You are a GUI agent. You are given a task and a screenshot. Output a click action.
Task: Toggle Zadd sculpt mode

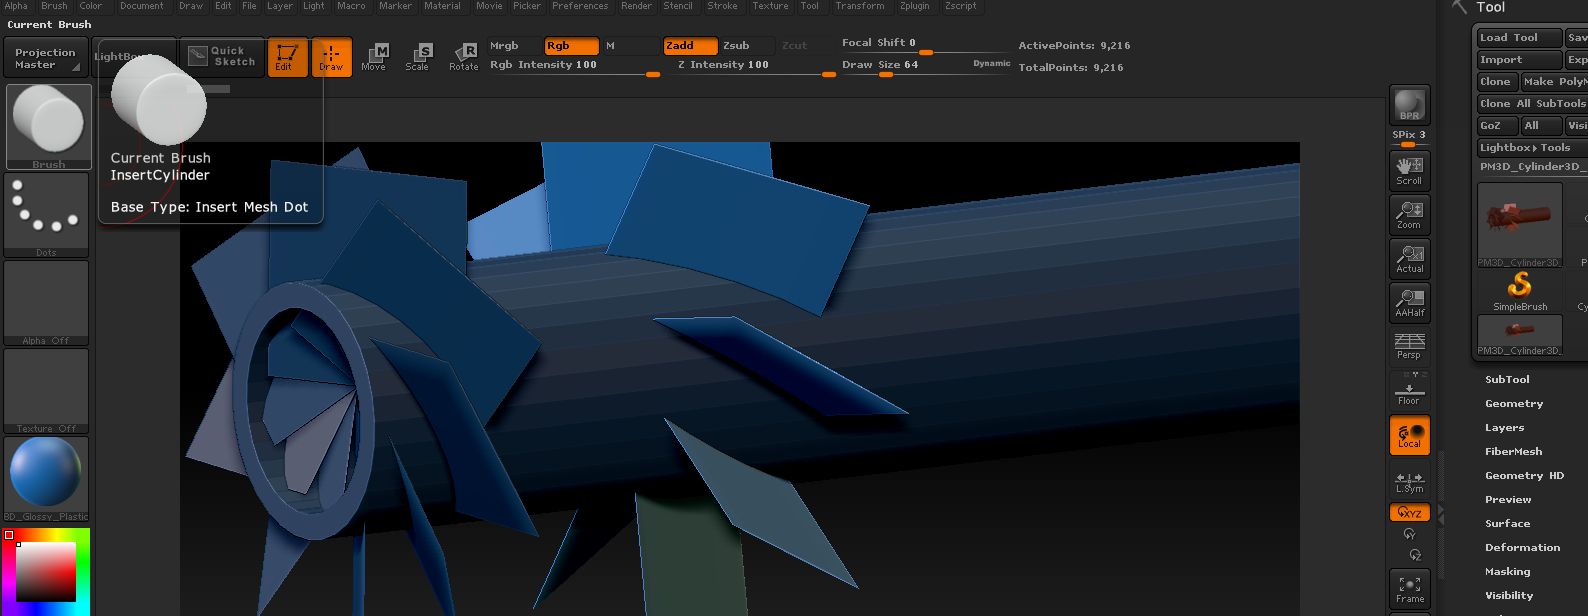coord(690,46)
